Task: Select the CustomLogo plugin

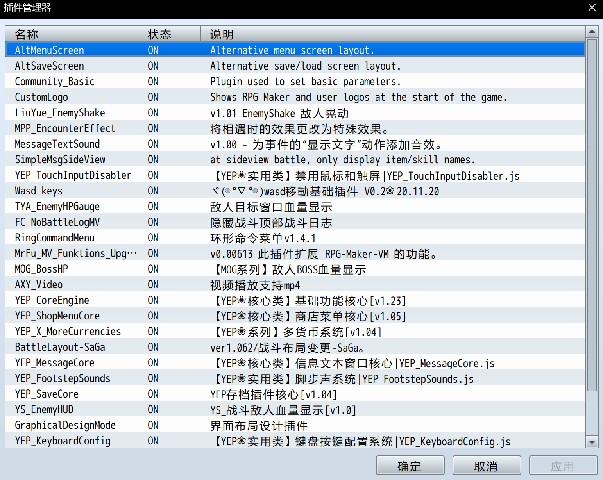Action: click(x=295, y=97)
